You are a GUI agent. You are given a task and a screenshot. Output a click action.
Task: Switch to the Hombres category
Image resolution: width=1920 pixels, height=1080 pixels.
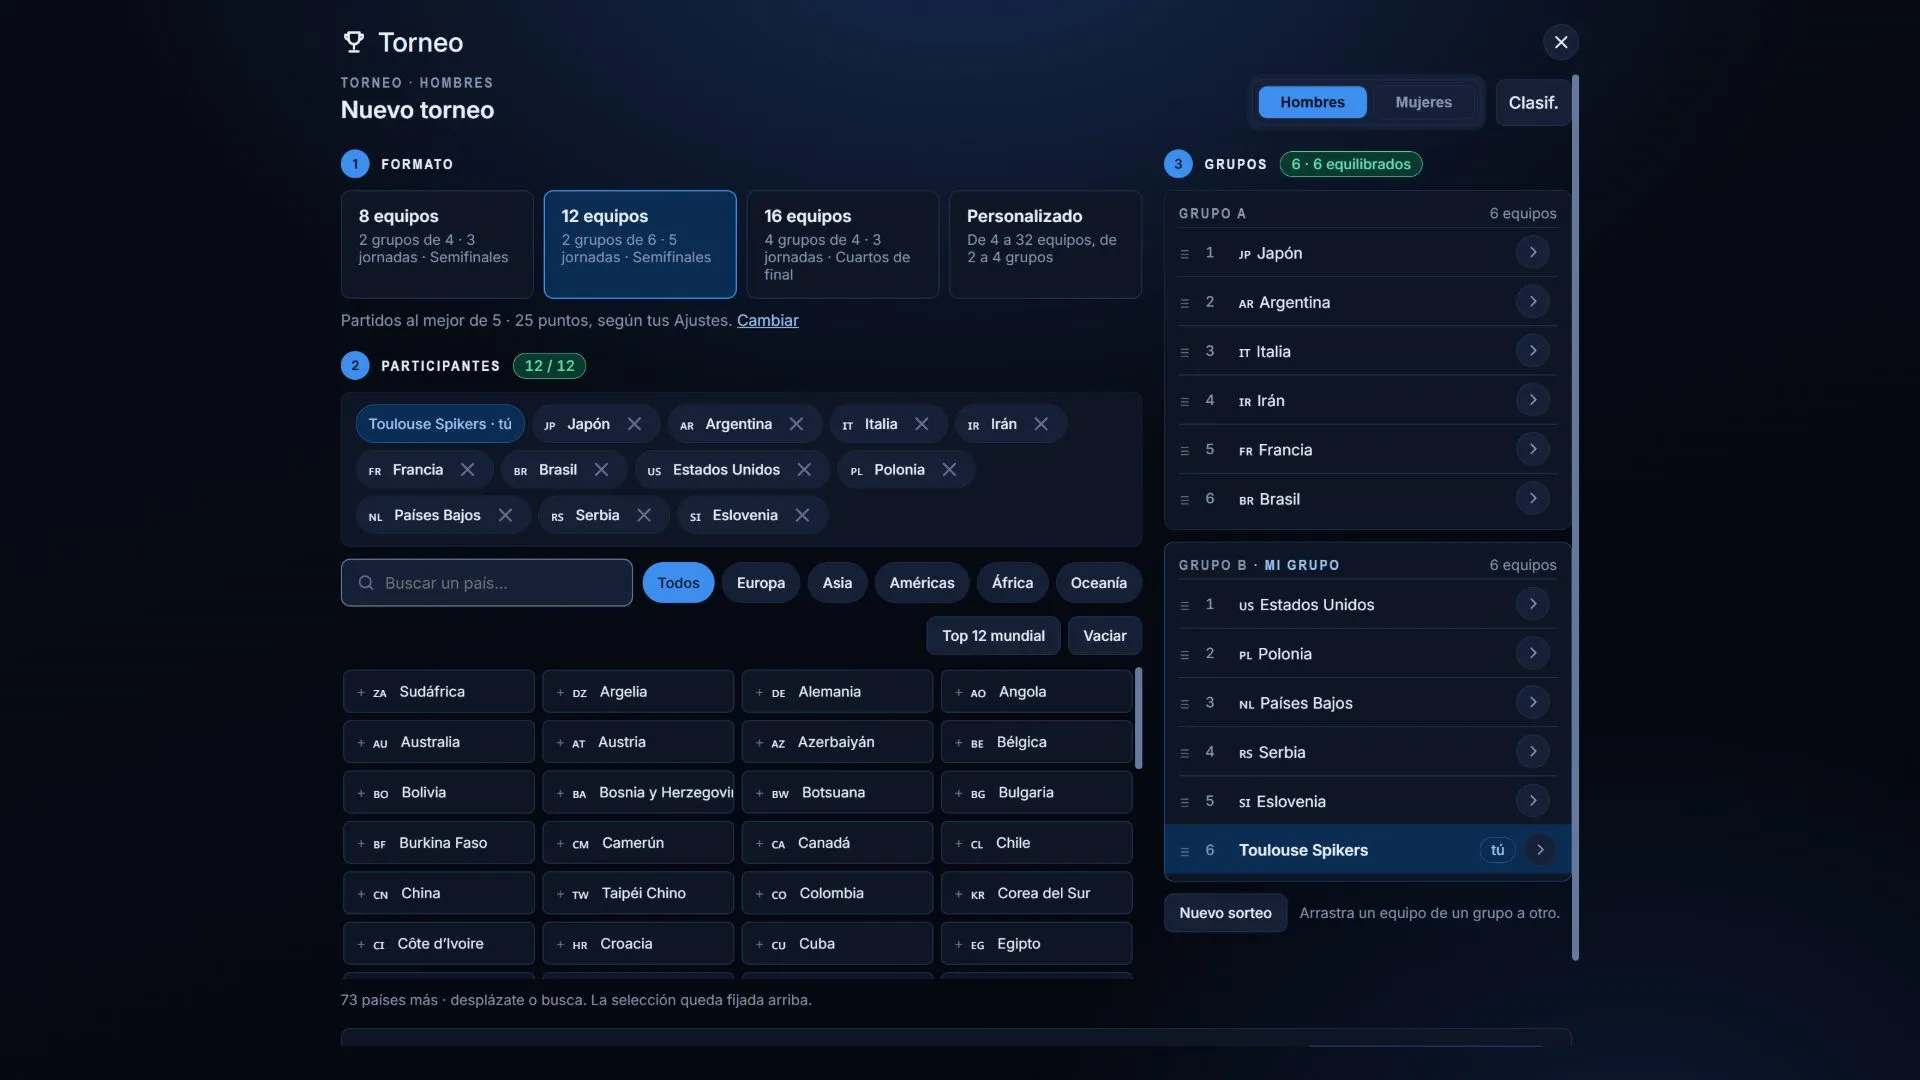coord(1312,102)
